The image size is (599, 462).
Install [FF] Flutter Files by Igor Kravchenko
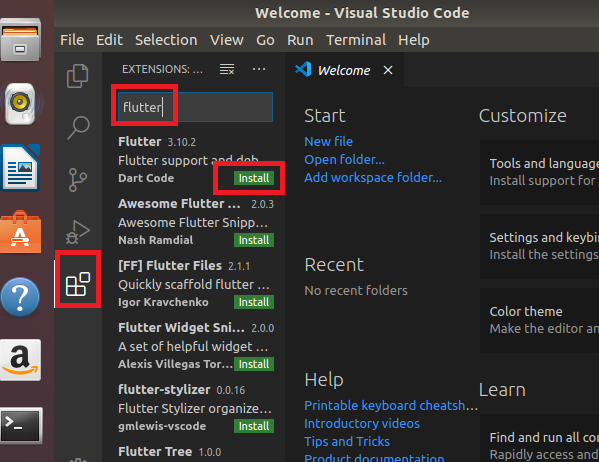[254, 302]
